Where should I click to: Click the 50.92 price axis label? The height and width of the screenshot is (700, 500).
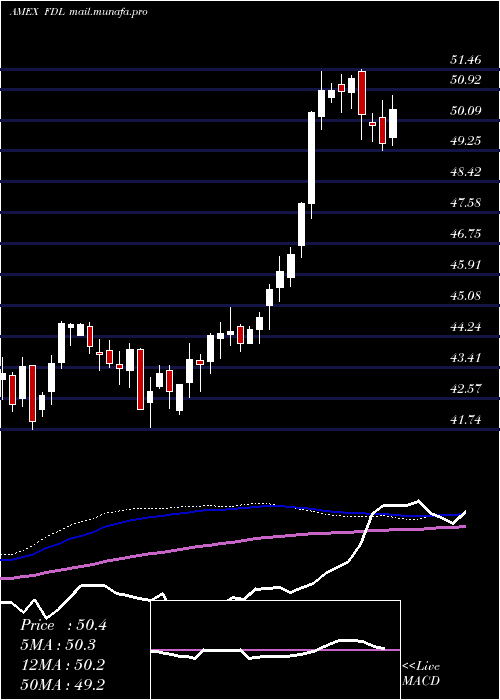click(466, 80)
